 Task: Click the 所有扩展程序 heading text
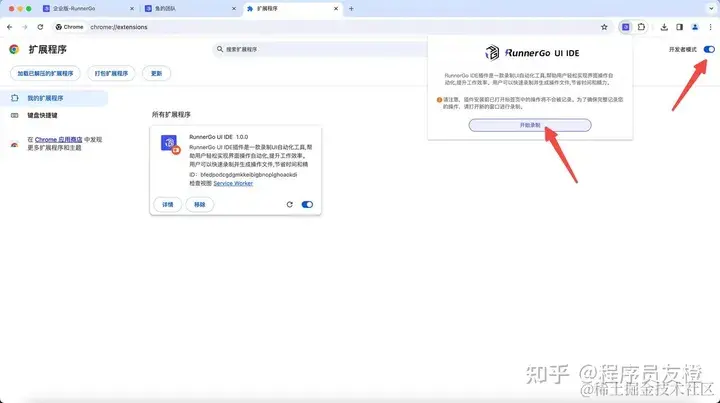click(x=171, y=115)
